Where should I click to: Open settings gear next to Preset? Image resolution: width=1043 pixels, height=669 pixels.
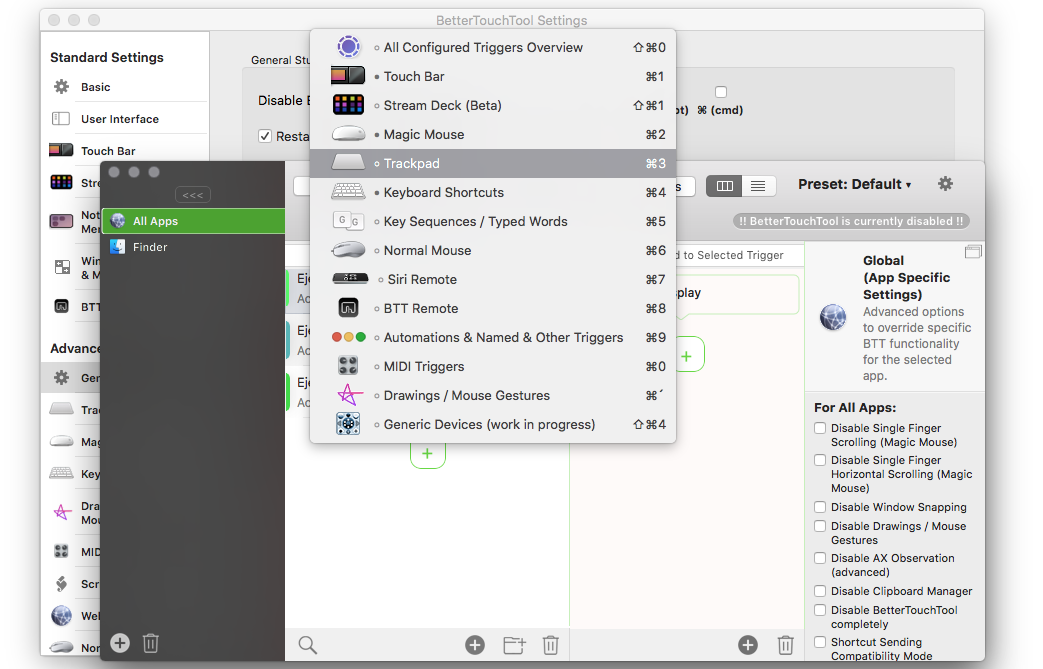point(945,184)
